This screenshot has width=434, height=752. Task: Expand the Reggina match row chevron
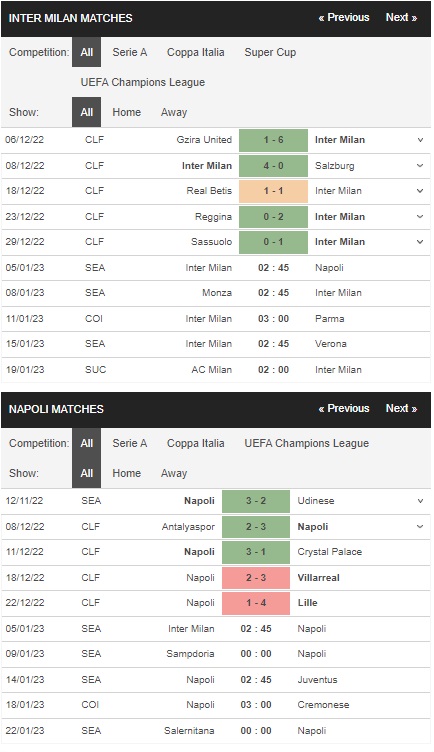tap(420, 216)
